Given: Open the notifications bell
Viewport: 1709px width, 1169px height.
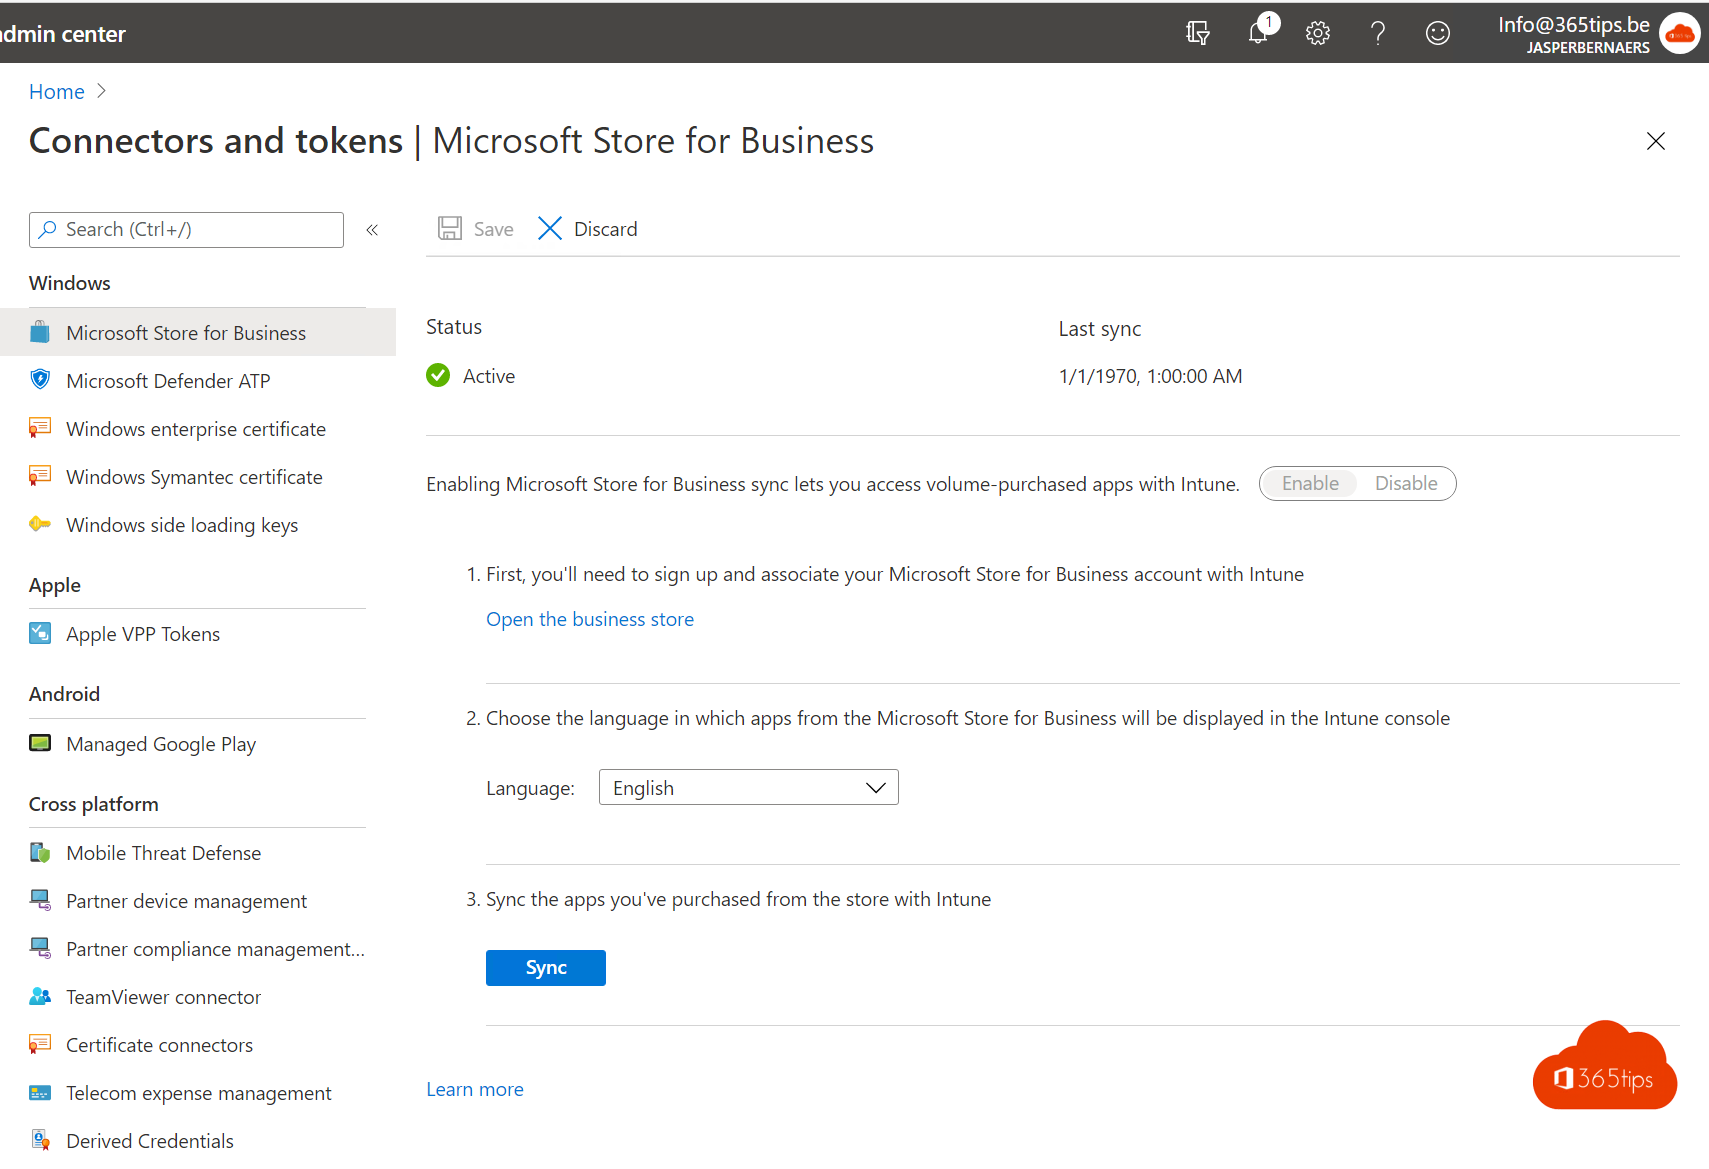Looking at the screenshot, I should coord(1257,32).
